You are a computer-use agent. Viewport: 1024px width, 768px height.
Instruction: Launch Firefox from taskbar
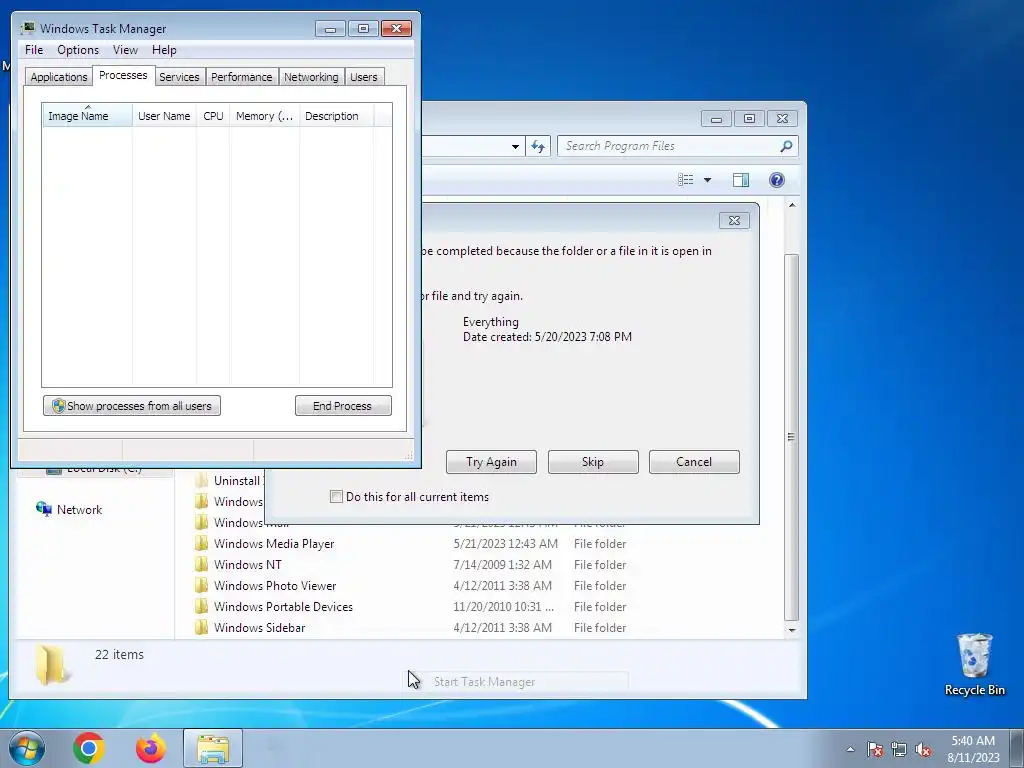151,748
